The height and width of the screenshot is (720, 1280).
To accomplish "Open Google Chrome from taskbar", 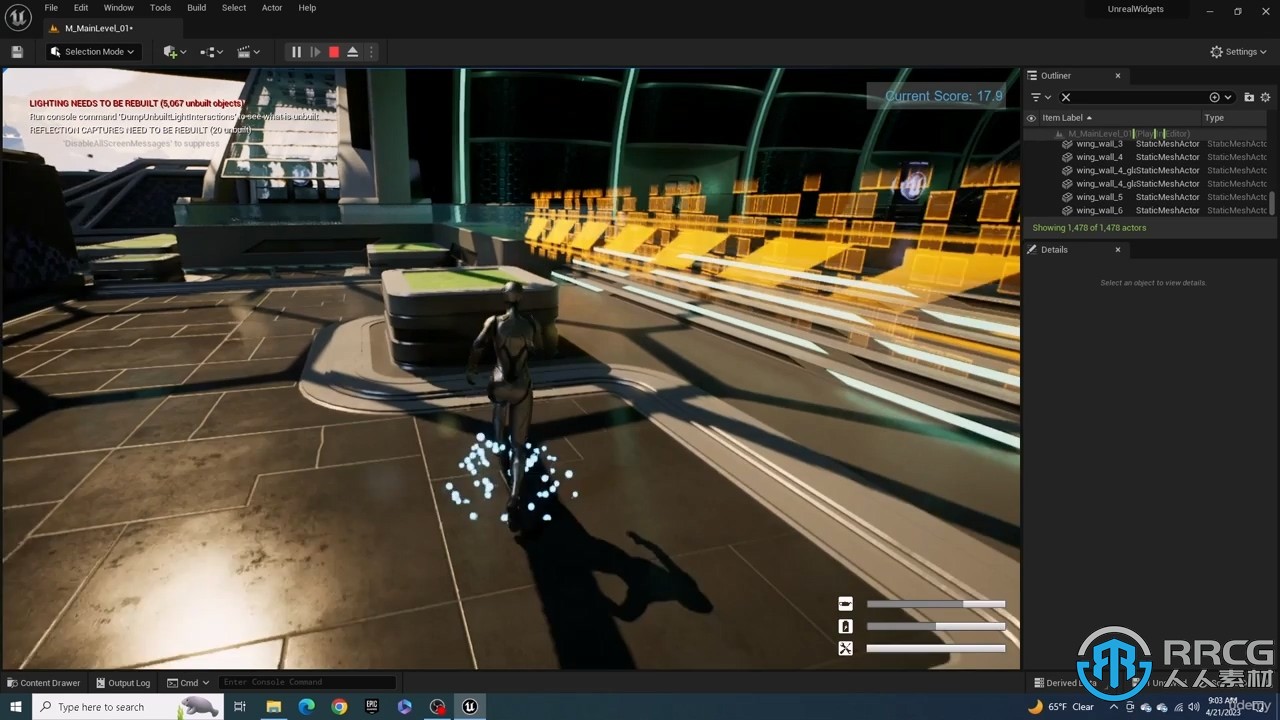I will point(339,707).
